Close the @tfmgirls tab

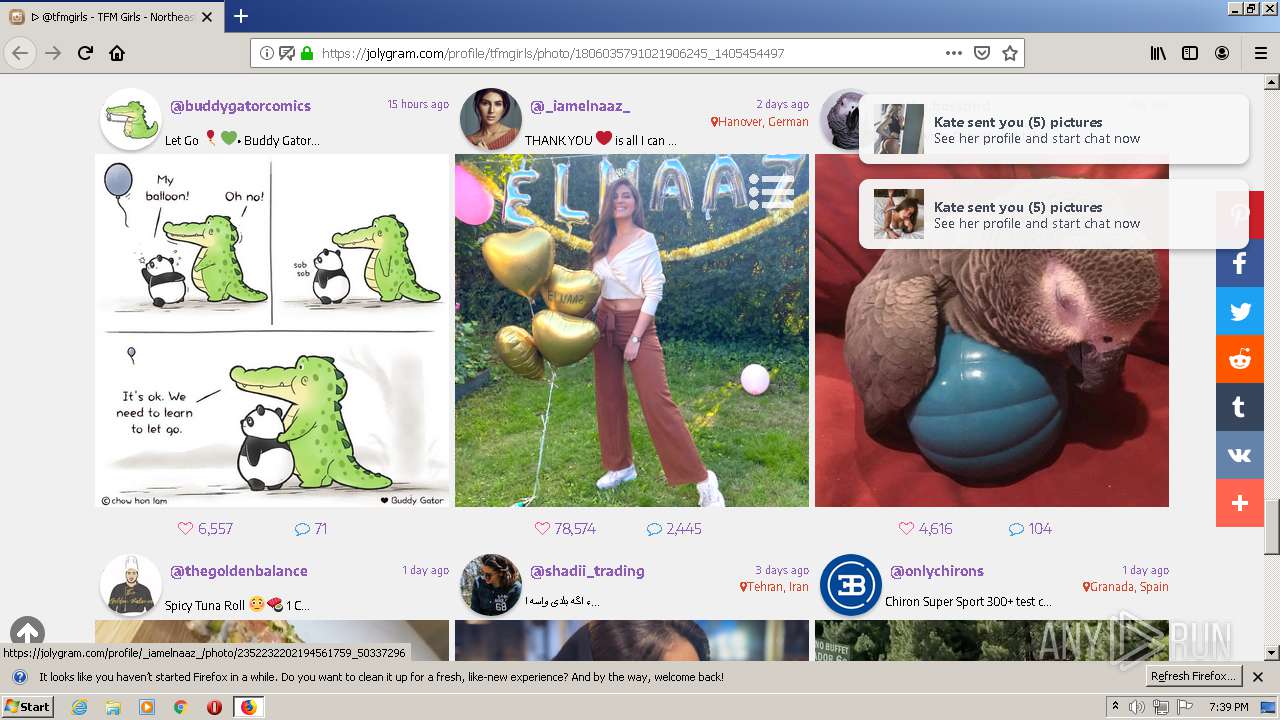(x=207, y=17)
